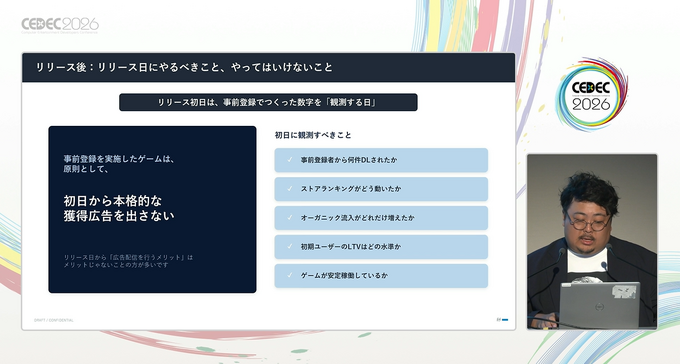Click checkmark beside ストアランキングがどう動いたか
This screenshot has height=364, width=680.
(x=290, y=189)
